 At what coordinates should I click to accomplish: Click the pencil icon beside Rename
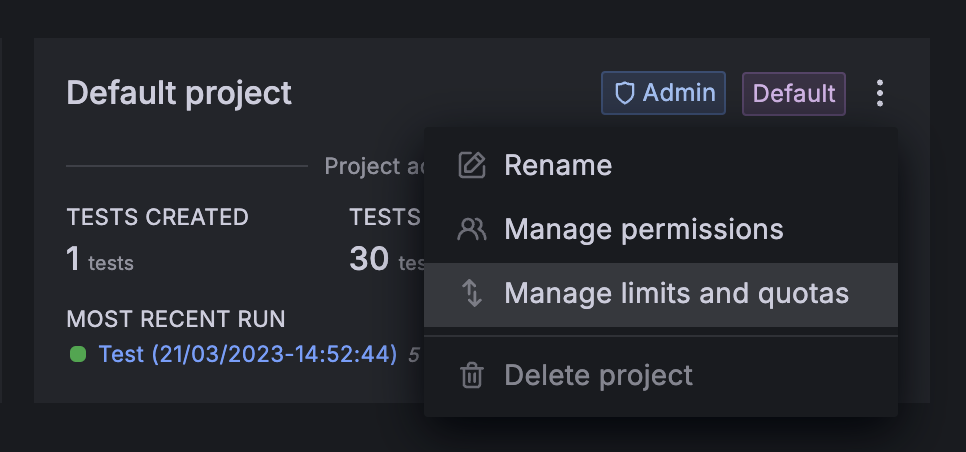click(x=471, y=165)
